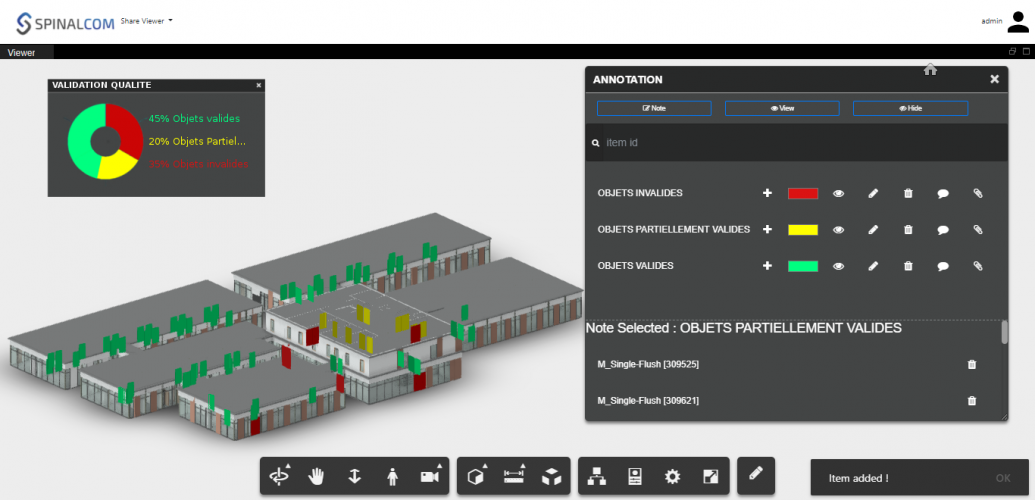Delete the OBJETS INVALIDES note

tap(908, 194)
